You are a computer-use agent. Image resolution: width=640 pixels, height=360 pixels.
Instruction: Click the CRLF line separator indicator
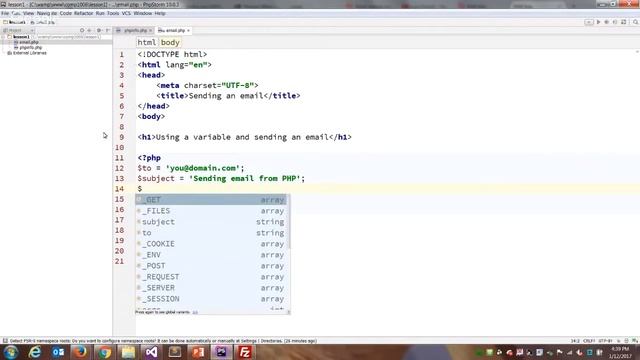click(589, 341)
